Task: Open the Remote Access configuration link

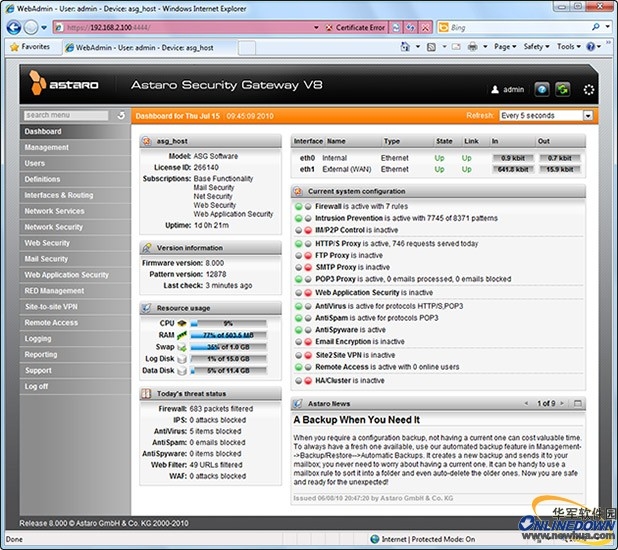Action: [x=342, y=367]
